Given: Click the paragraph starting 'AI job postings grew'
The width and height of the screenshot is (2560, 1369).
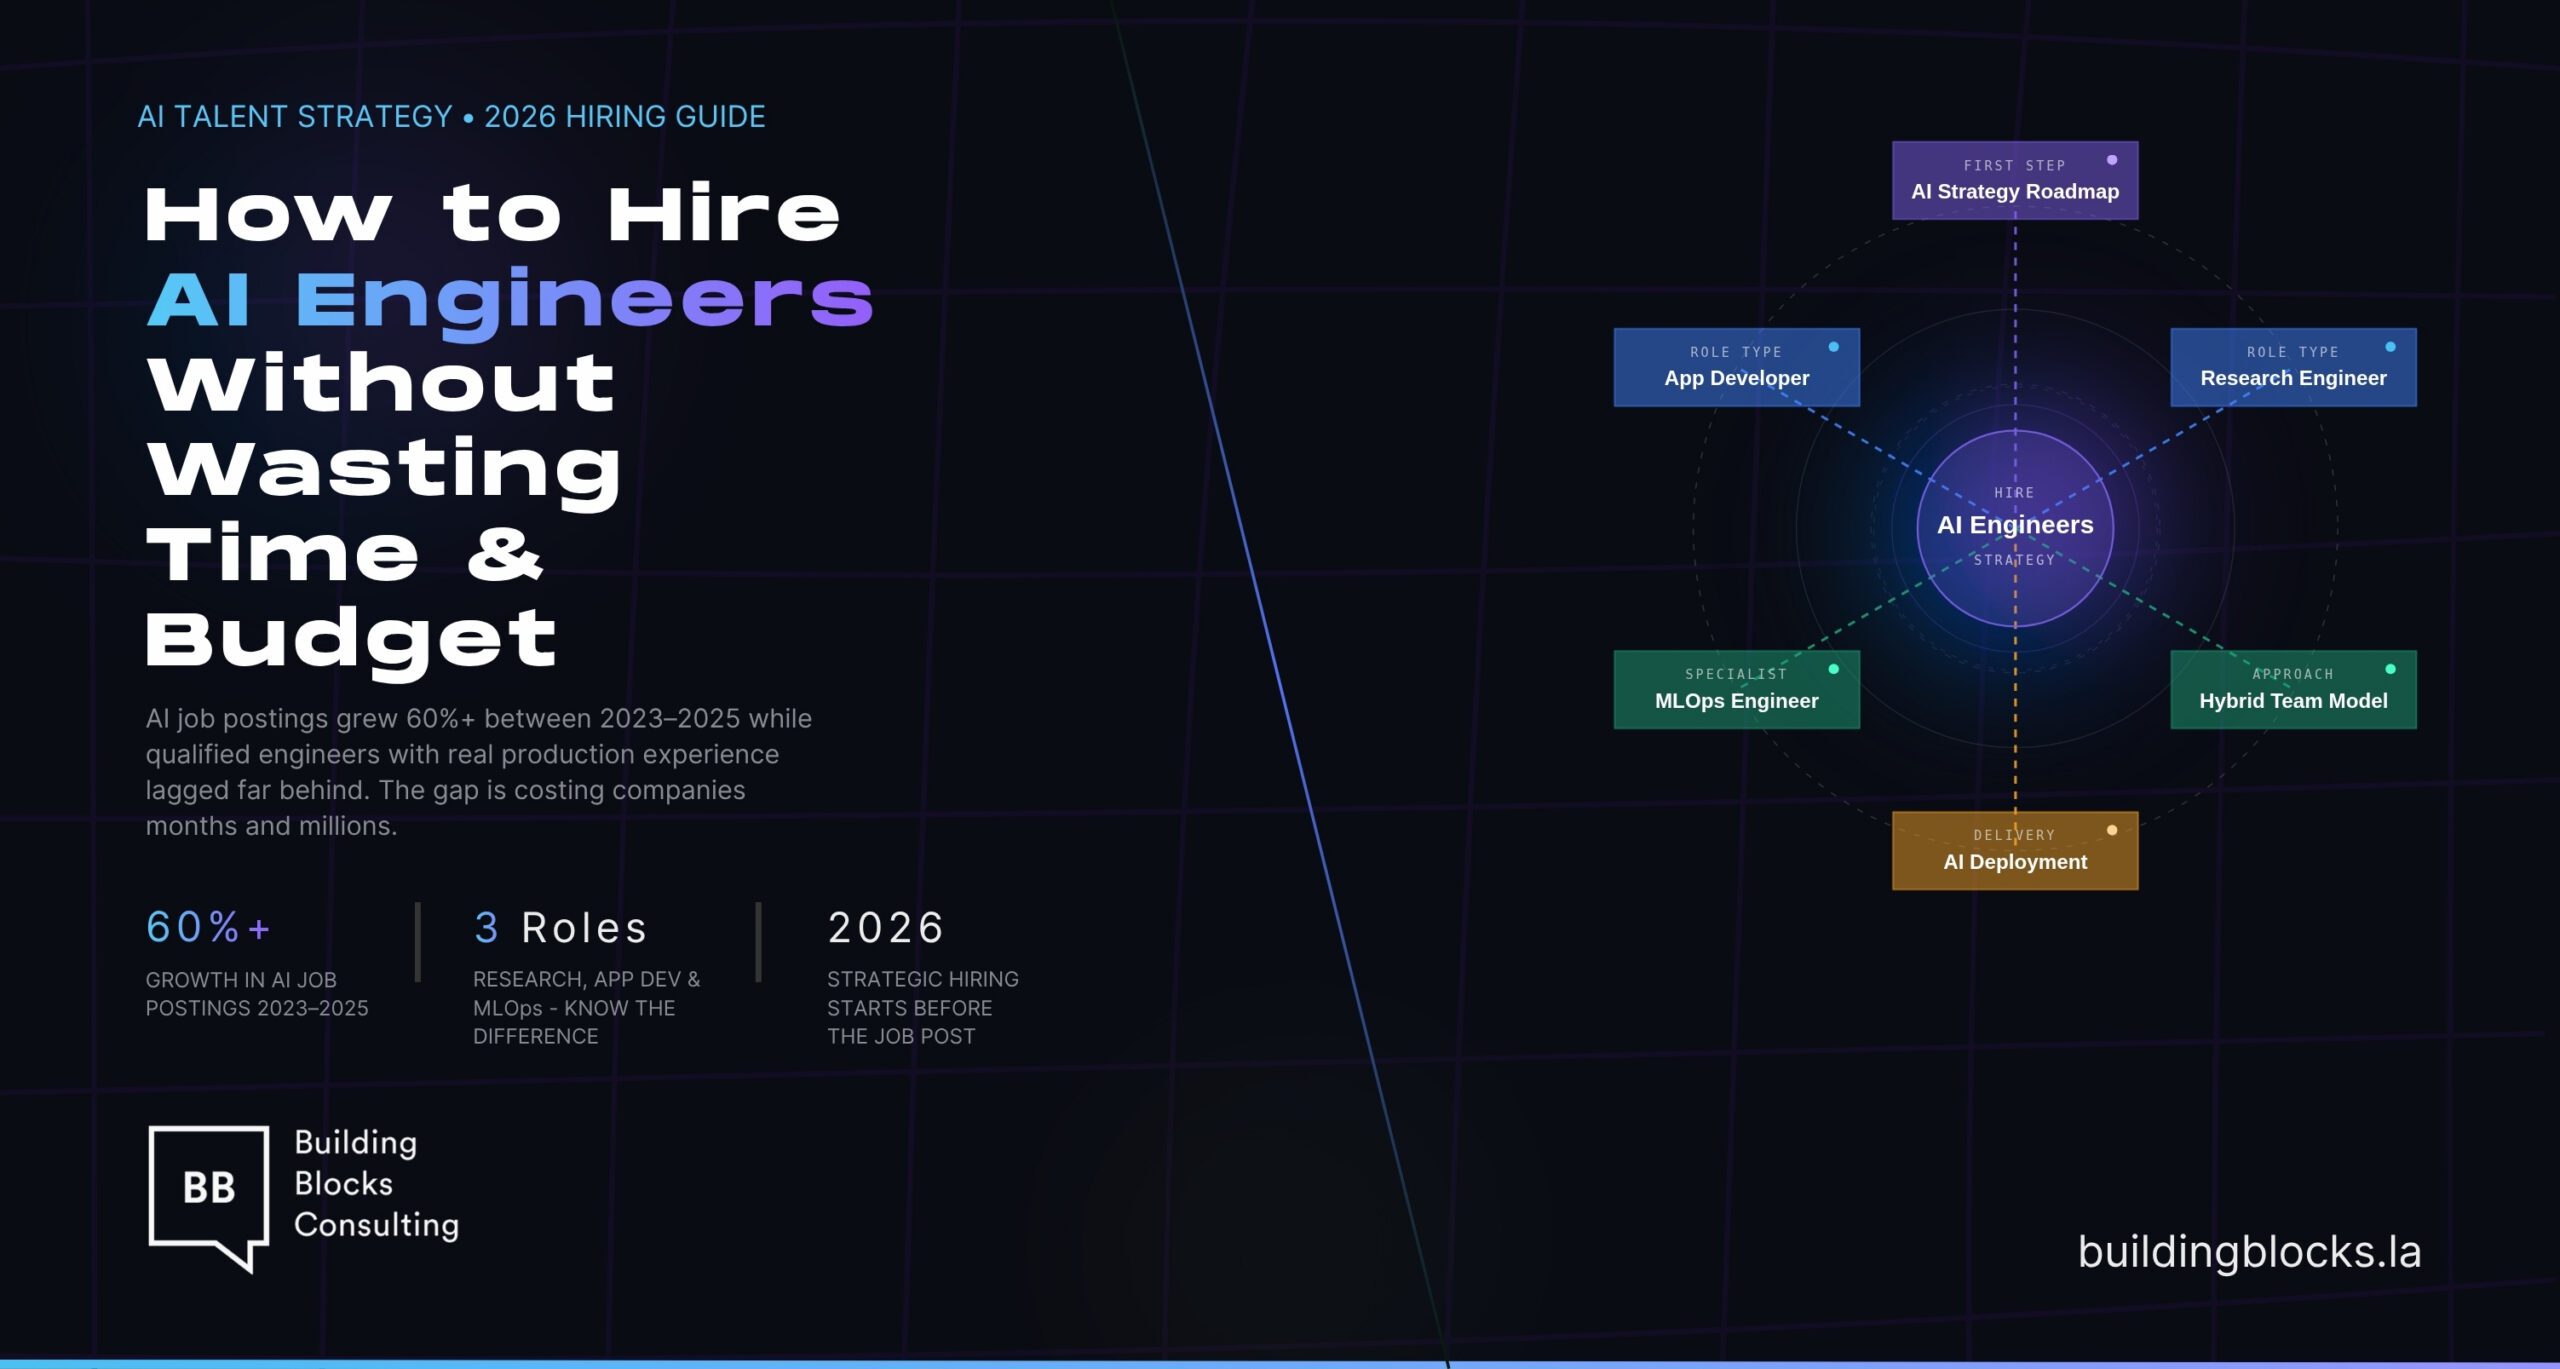Looking at the screenshot, I should [479, 772].
